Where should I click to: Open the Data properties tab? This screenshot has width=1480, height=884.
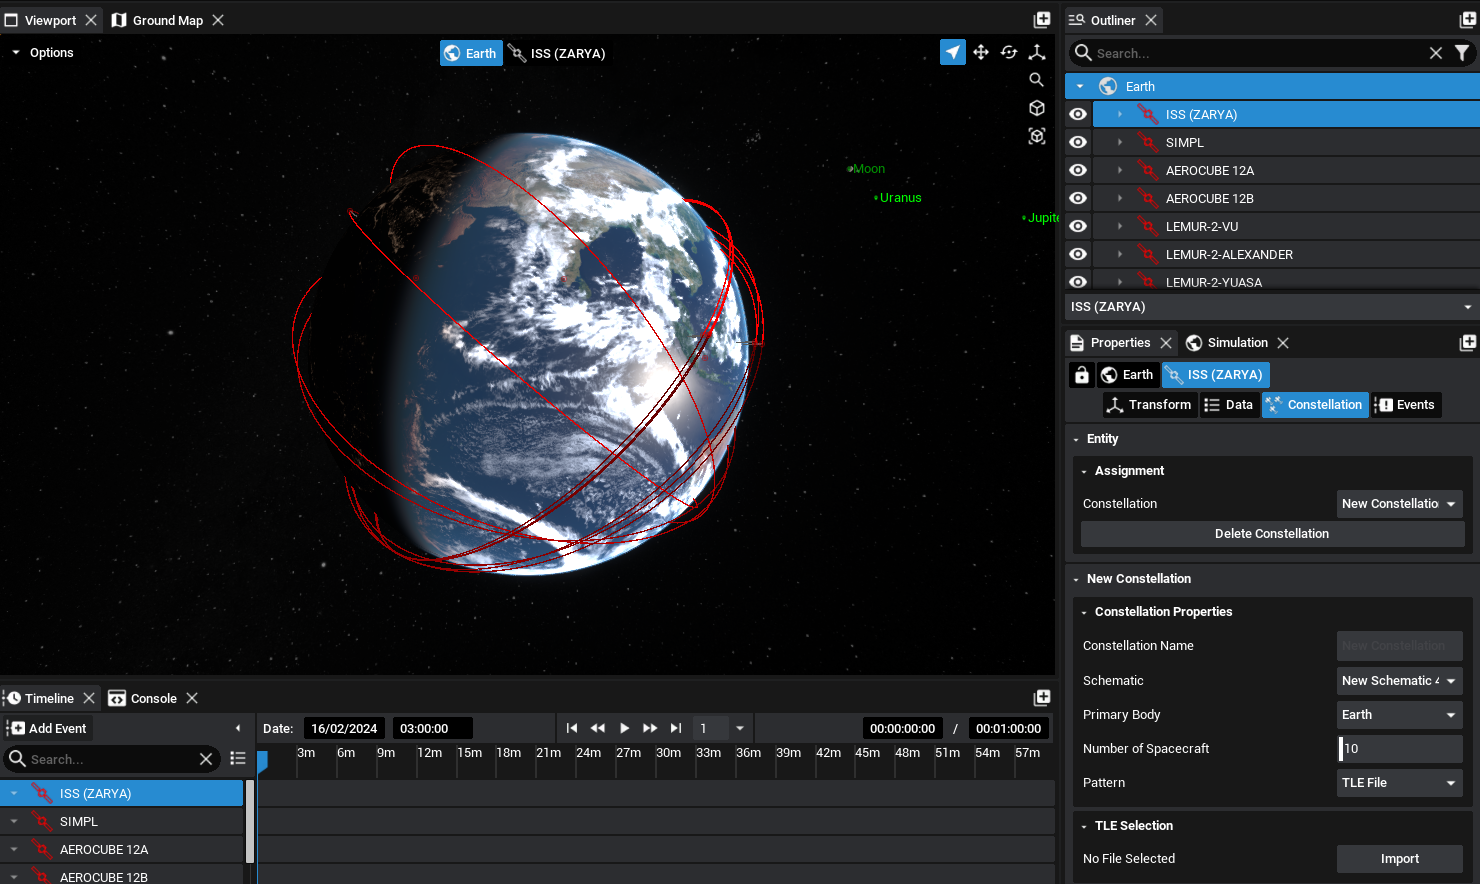tap(1229, 405)
